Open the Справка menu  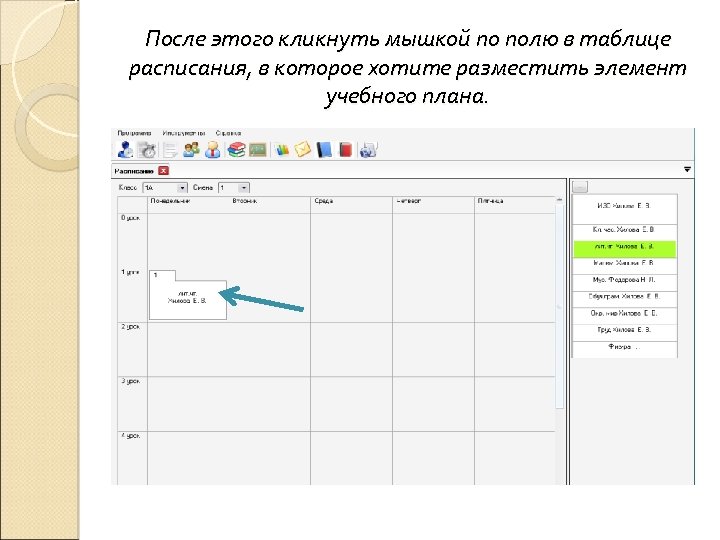click(x=228, y=133)
